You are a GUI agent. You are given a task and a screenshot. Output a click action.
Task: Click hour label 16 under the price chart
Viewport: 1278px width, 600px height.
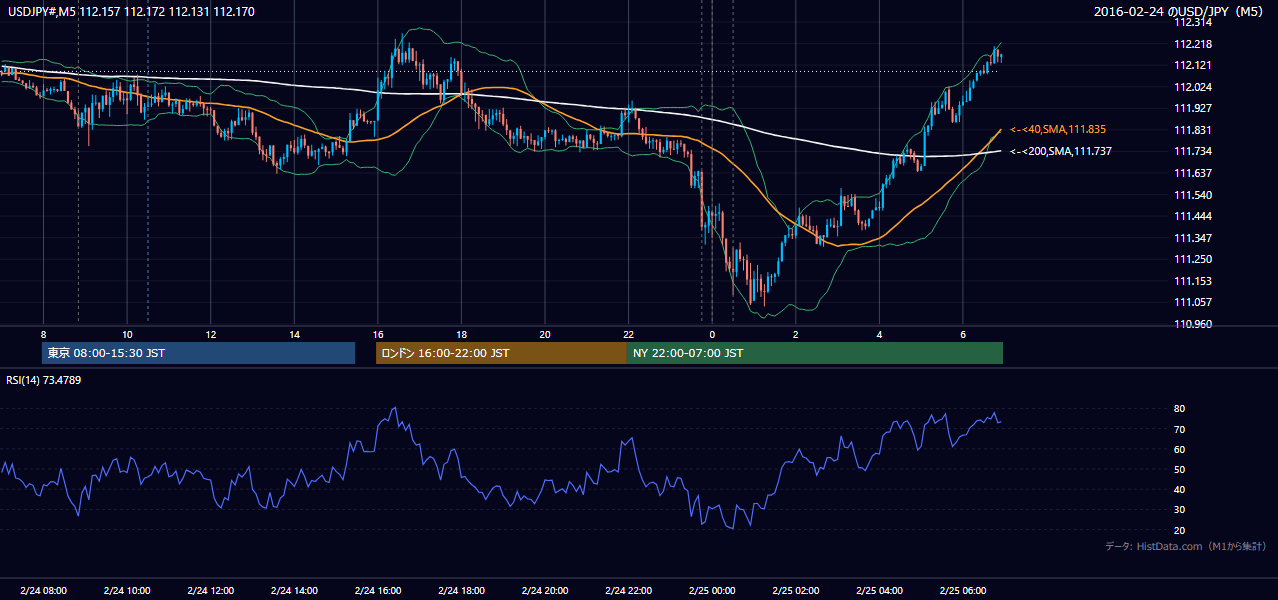coord(377,334)
